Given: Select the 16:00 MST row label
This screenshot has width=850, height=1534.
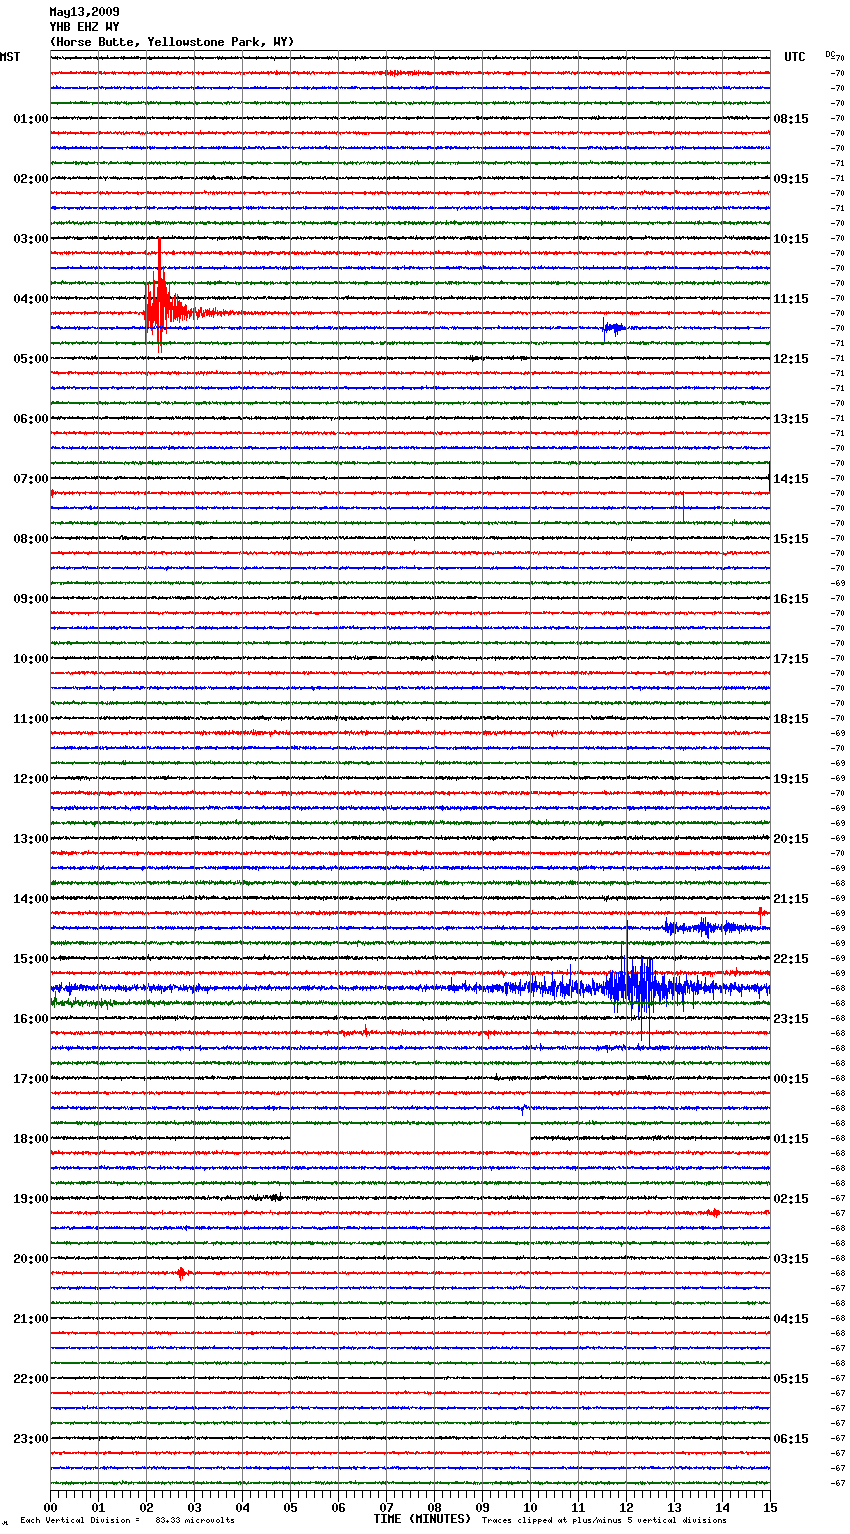Looking at the screenshot, I should click(x=30, y=1019).
